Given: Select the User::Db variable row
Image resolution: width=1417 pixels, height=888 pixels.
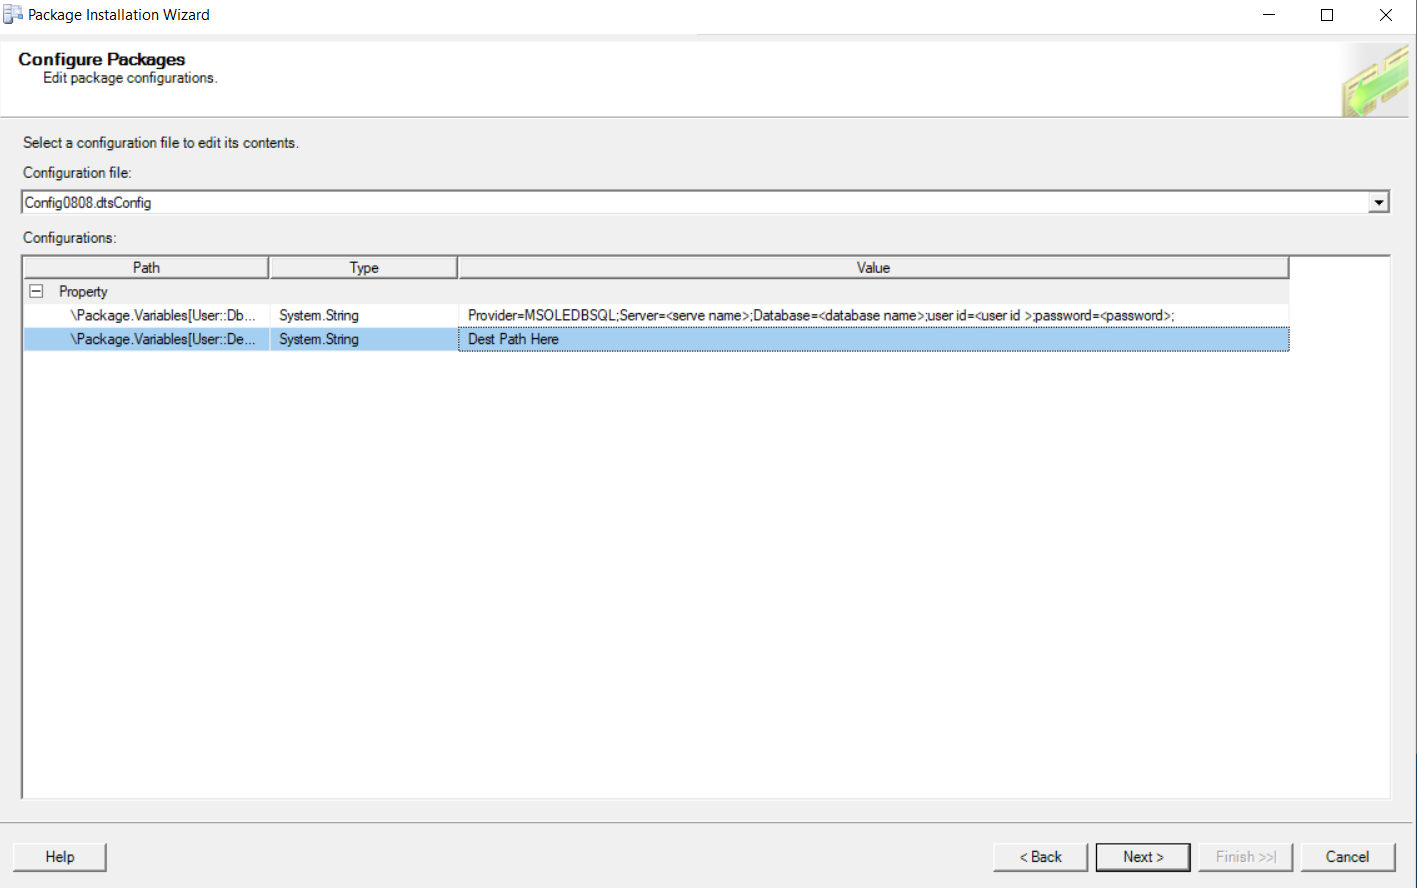Looking at the screenshot, I should pos(146,315).
